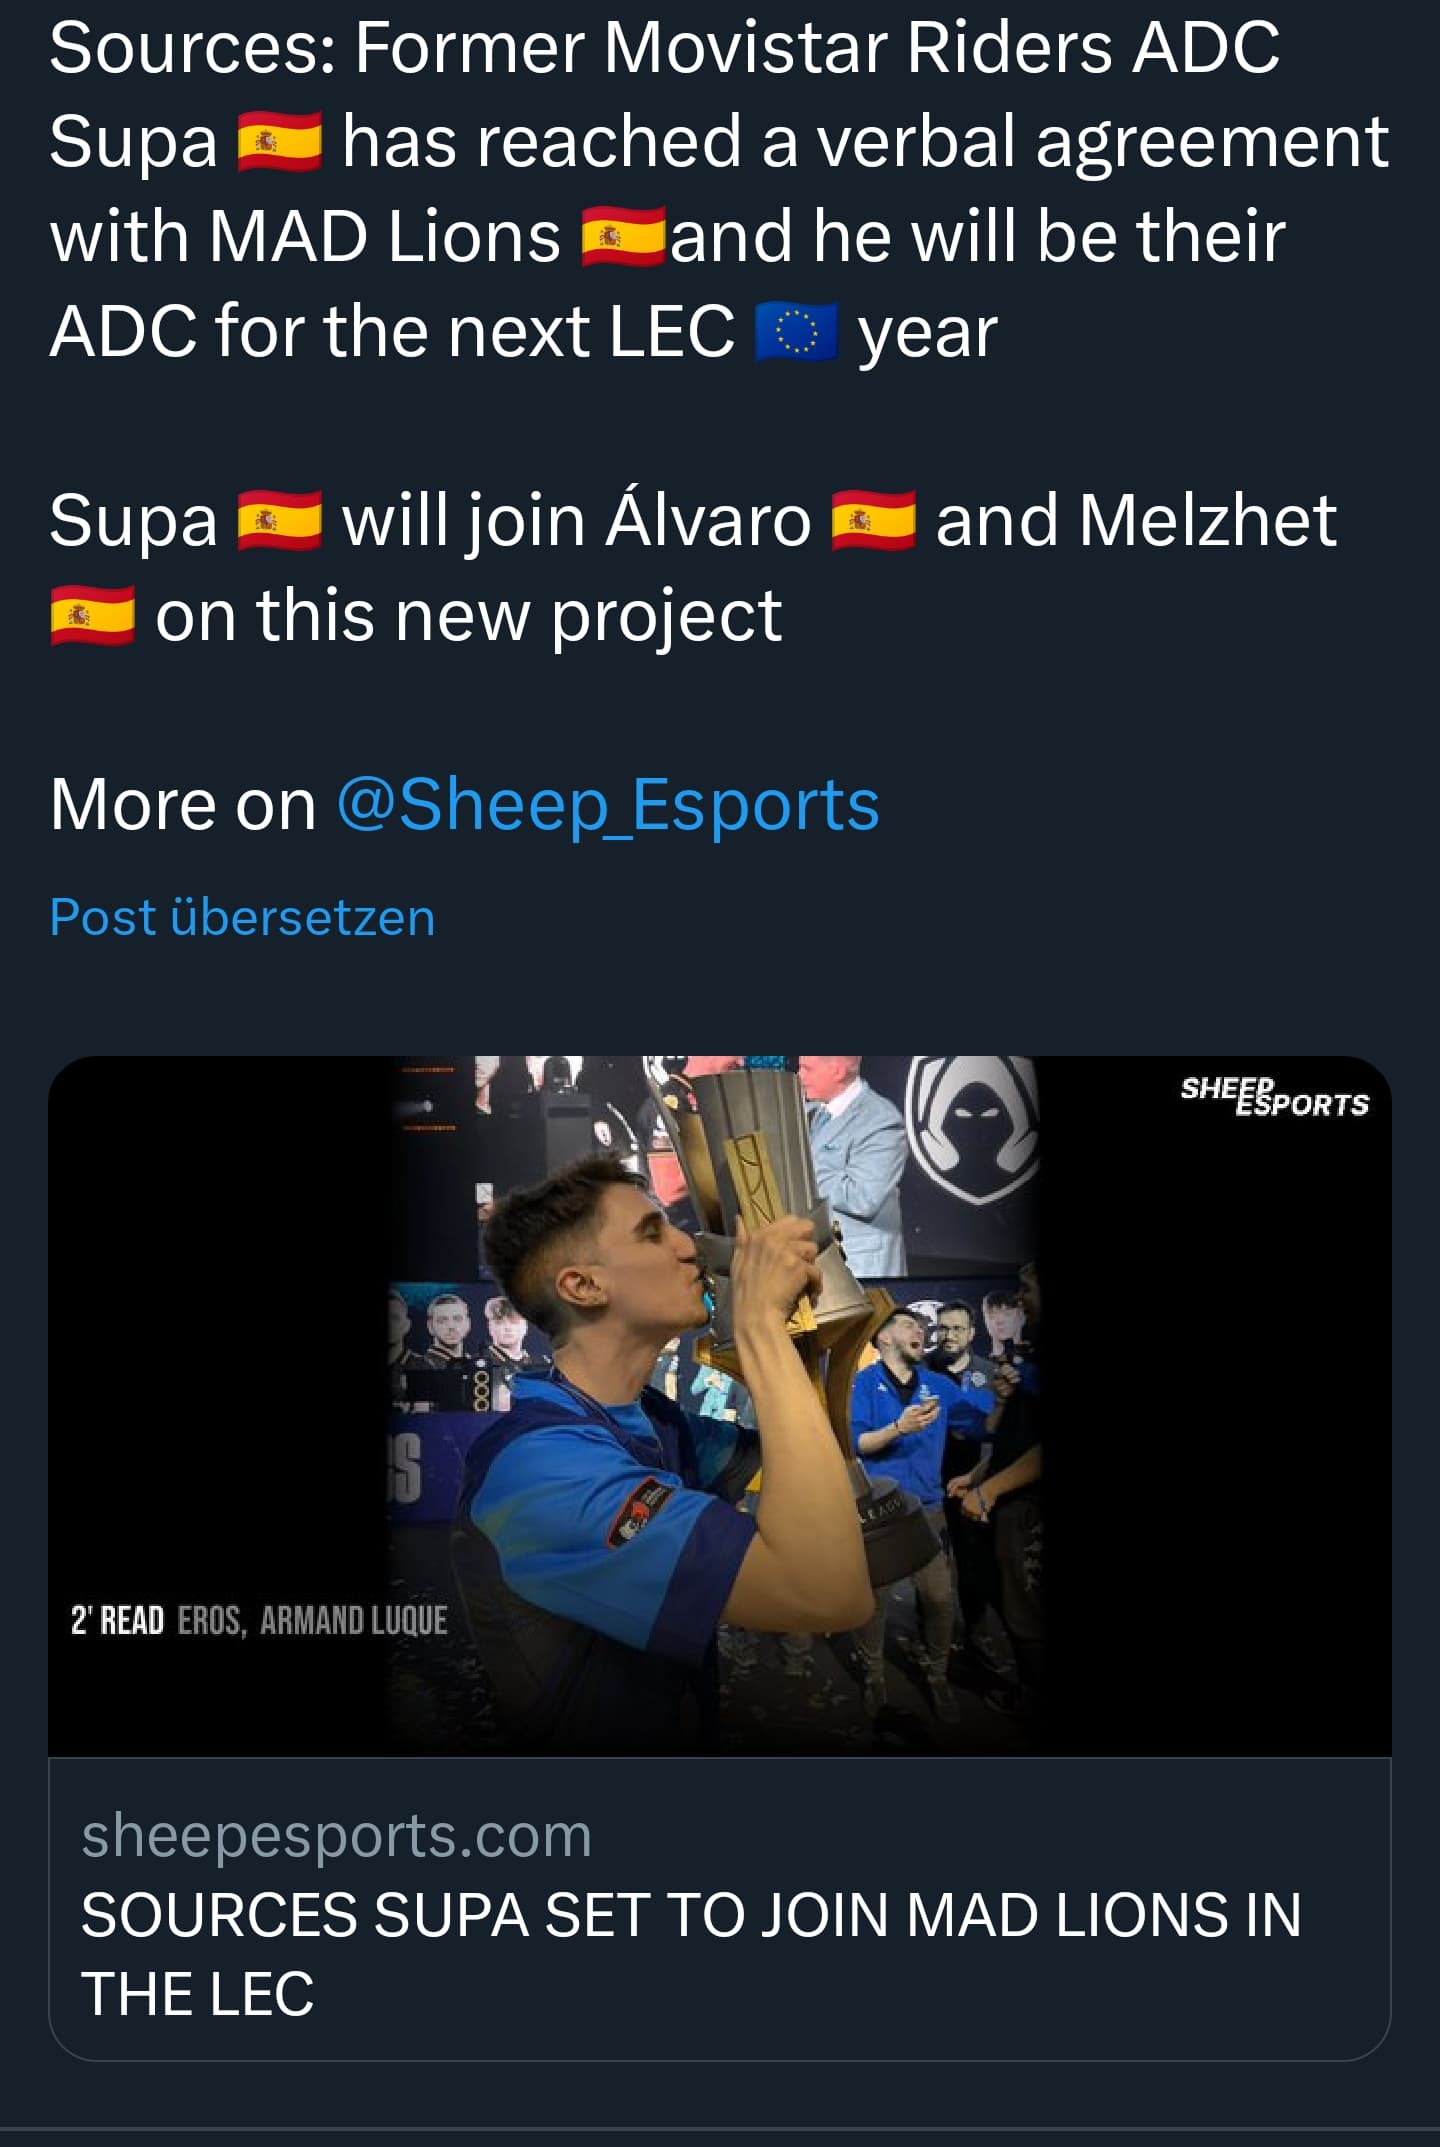
Task: Tap Post übersetzen to translate
Action: click(243, 917)
